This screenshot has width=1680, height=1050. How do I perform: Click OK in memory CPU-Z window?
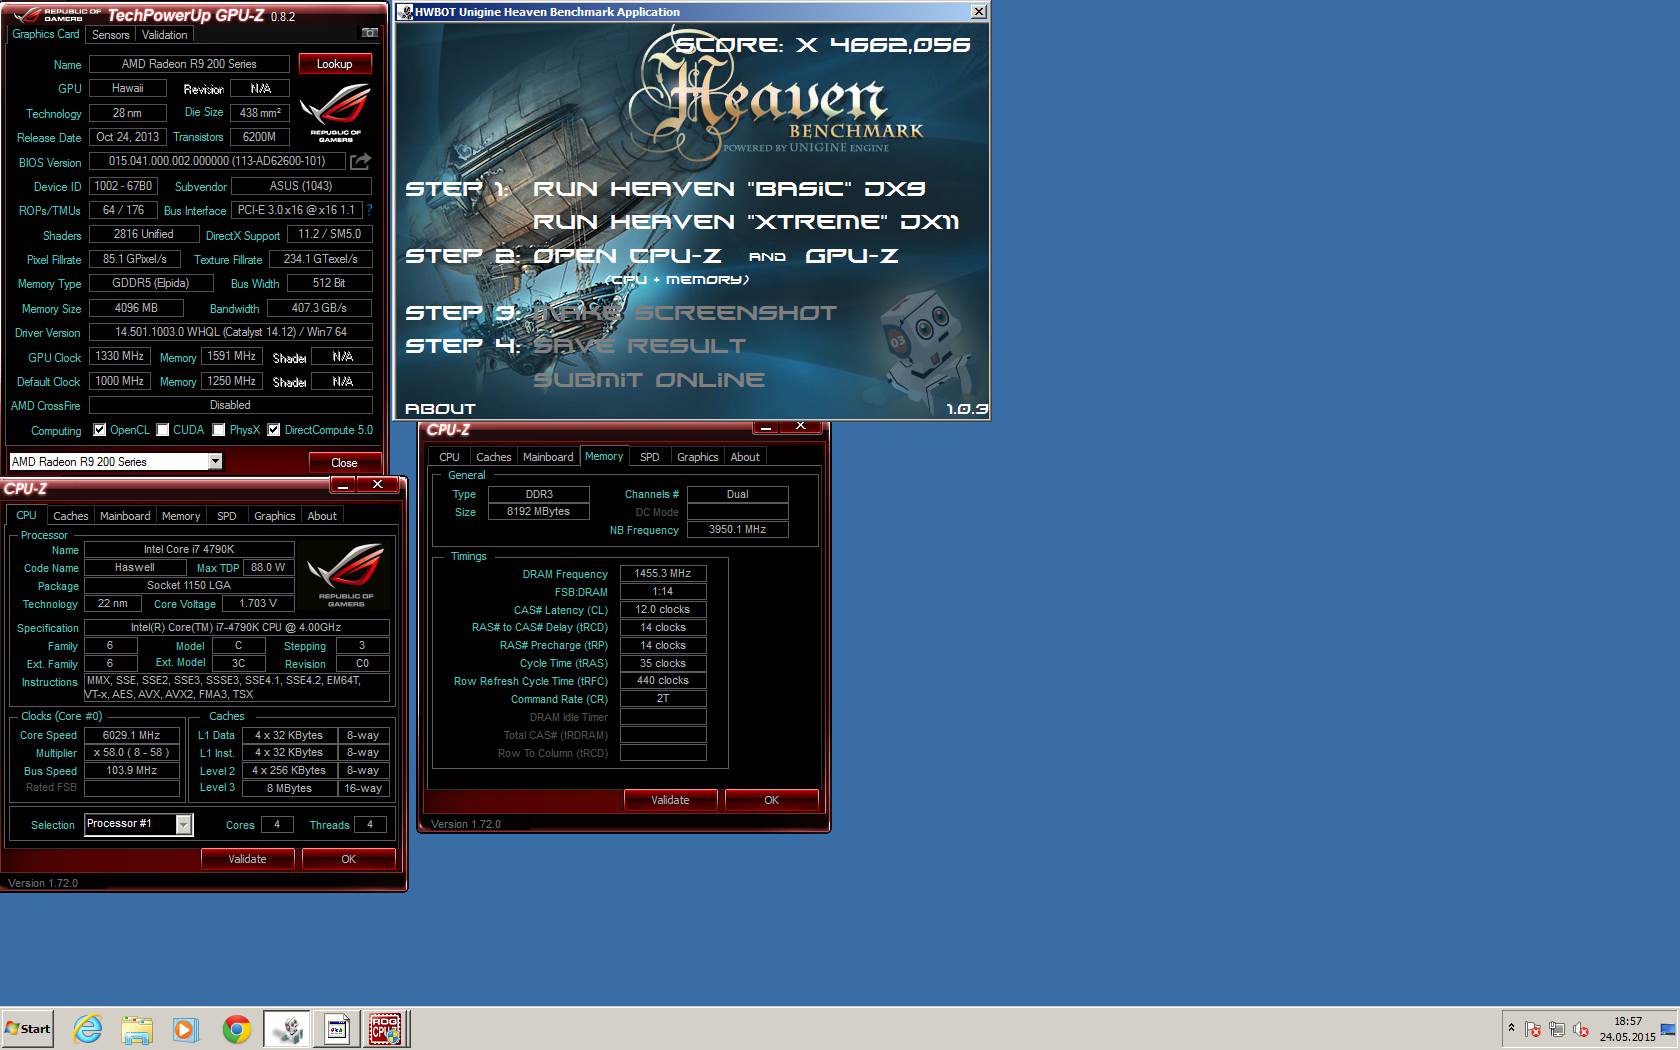(x=772, y=800)
